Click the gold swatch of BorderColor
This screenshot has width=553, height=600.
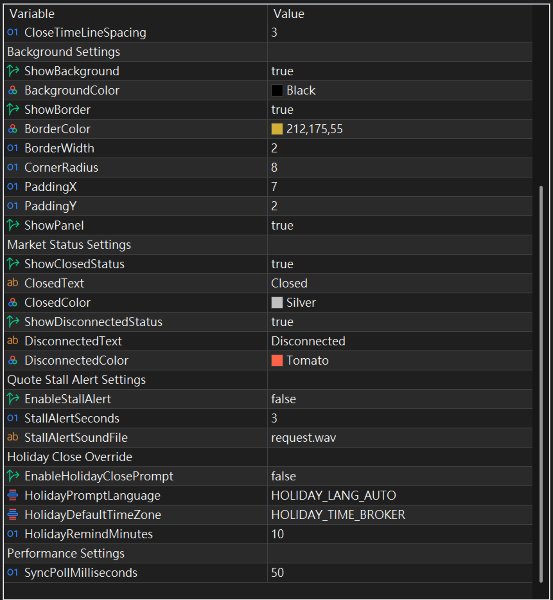coord(277,129)
